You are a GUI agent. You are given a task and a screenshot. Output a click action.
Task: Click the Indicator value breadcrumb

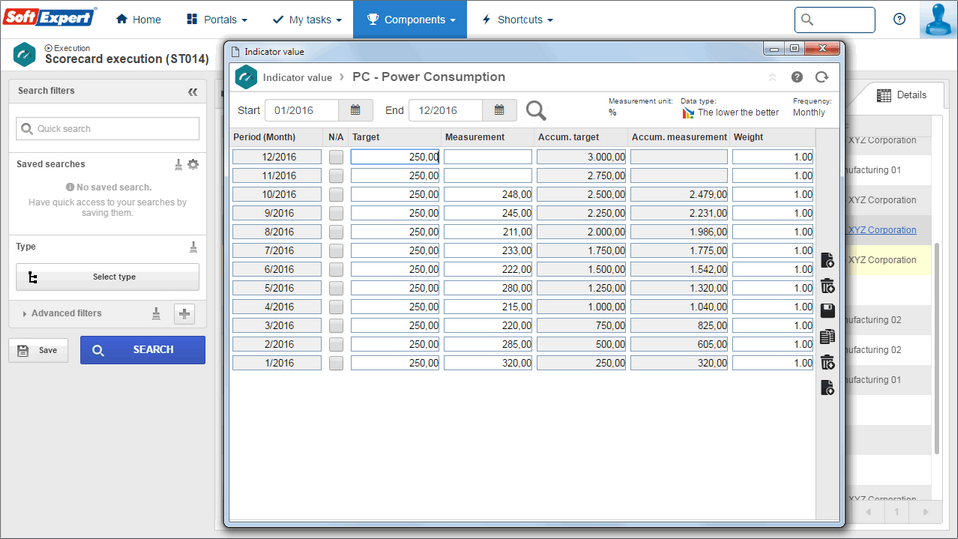pos(297,78)
